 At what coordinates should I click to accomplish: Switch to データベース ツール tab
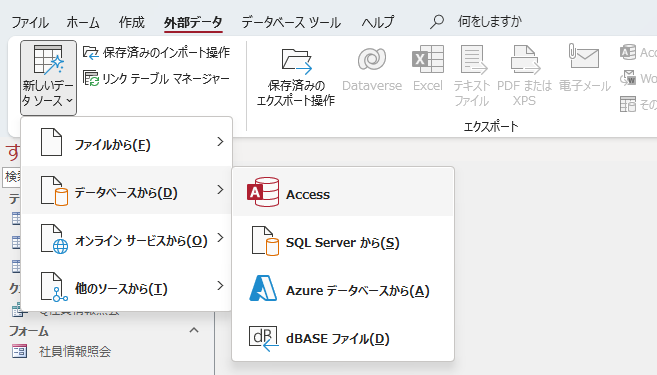291,22
